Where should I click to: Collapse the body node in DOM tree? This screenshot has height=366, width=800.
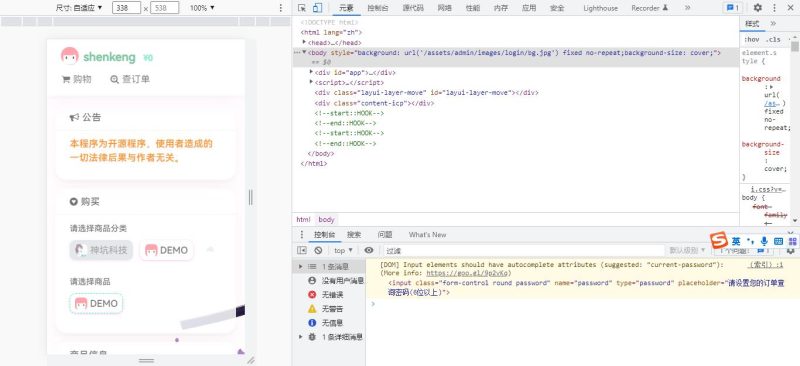point(305,52)
